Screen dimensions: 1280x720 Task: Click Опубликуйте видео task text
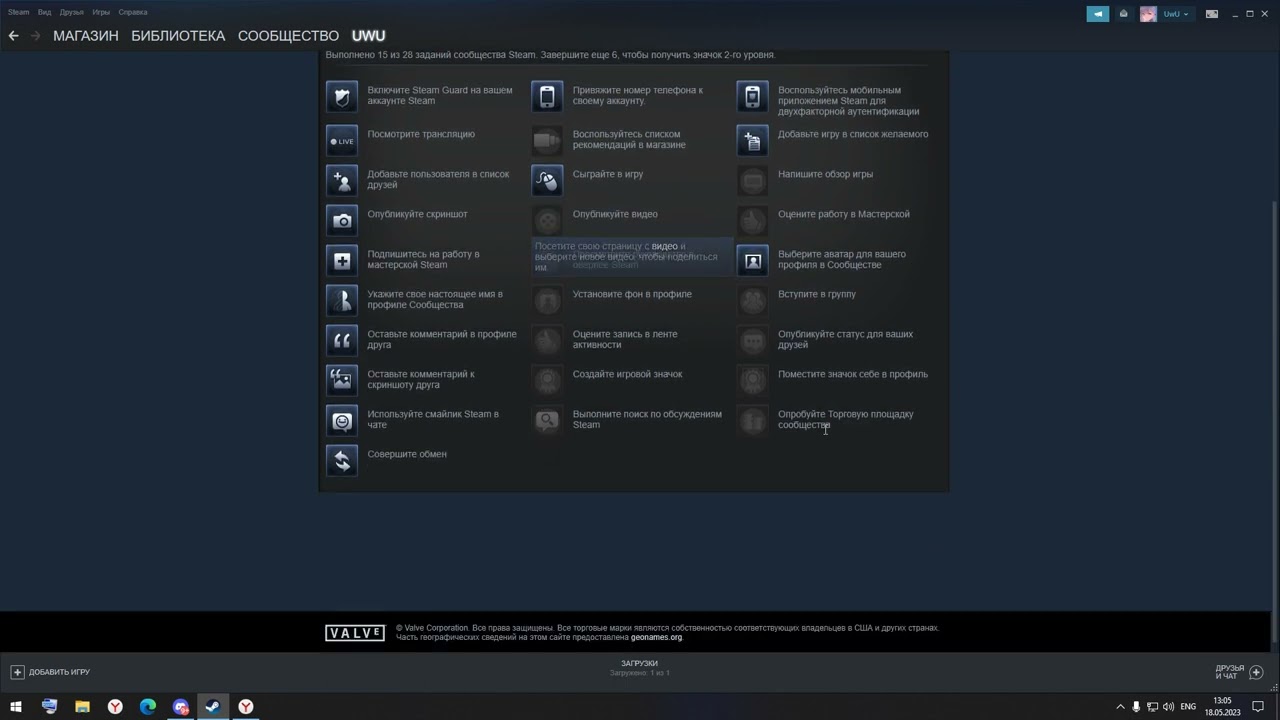615,214
